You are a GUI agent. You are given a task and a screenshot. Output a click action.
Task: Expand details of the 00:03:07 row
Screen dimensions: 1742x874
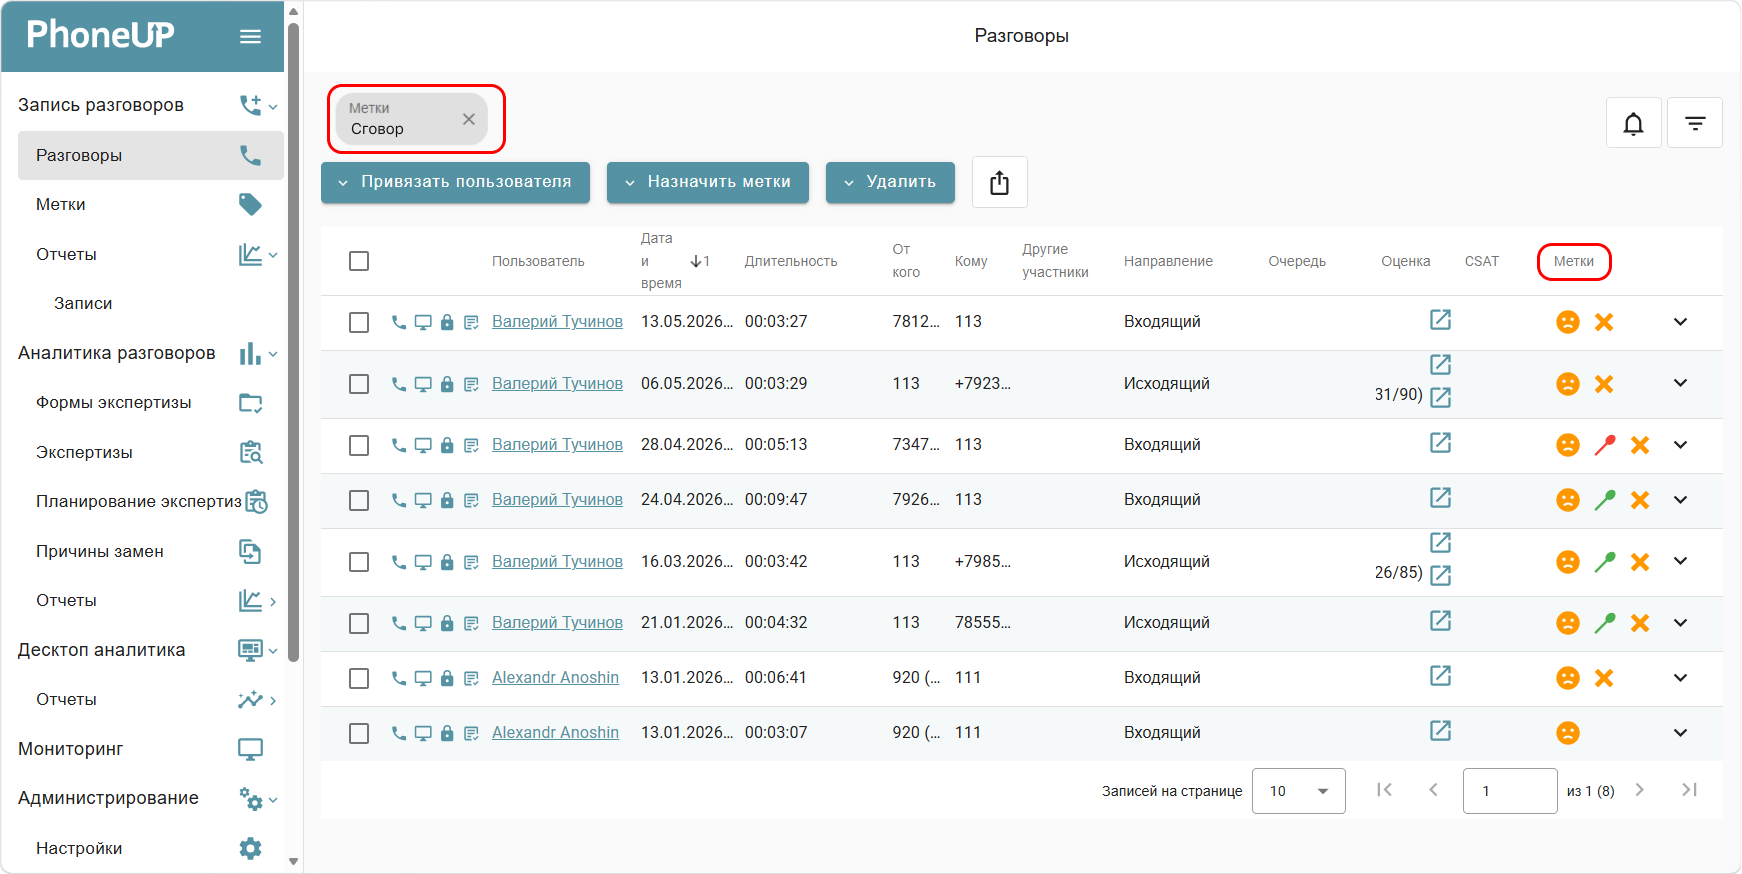(1680, 733)
